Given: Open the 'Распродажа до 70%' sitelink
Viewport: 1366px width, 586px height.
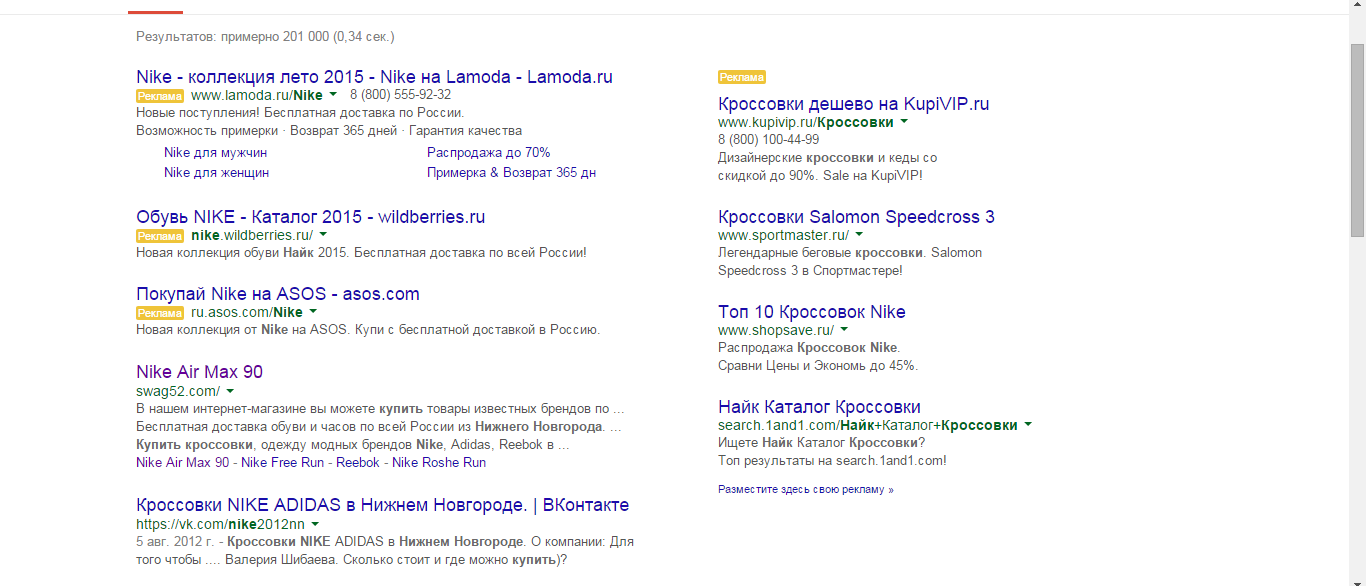Looking at the screenshot, I should [488, 153].
